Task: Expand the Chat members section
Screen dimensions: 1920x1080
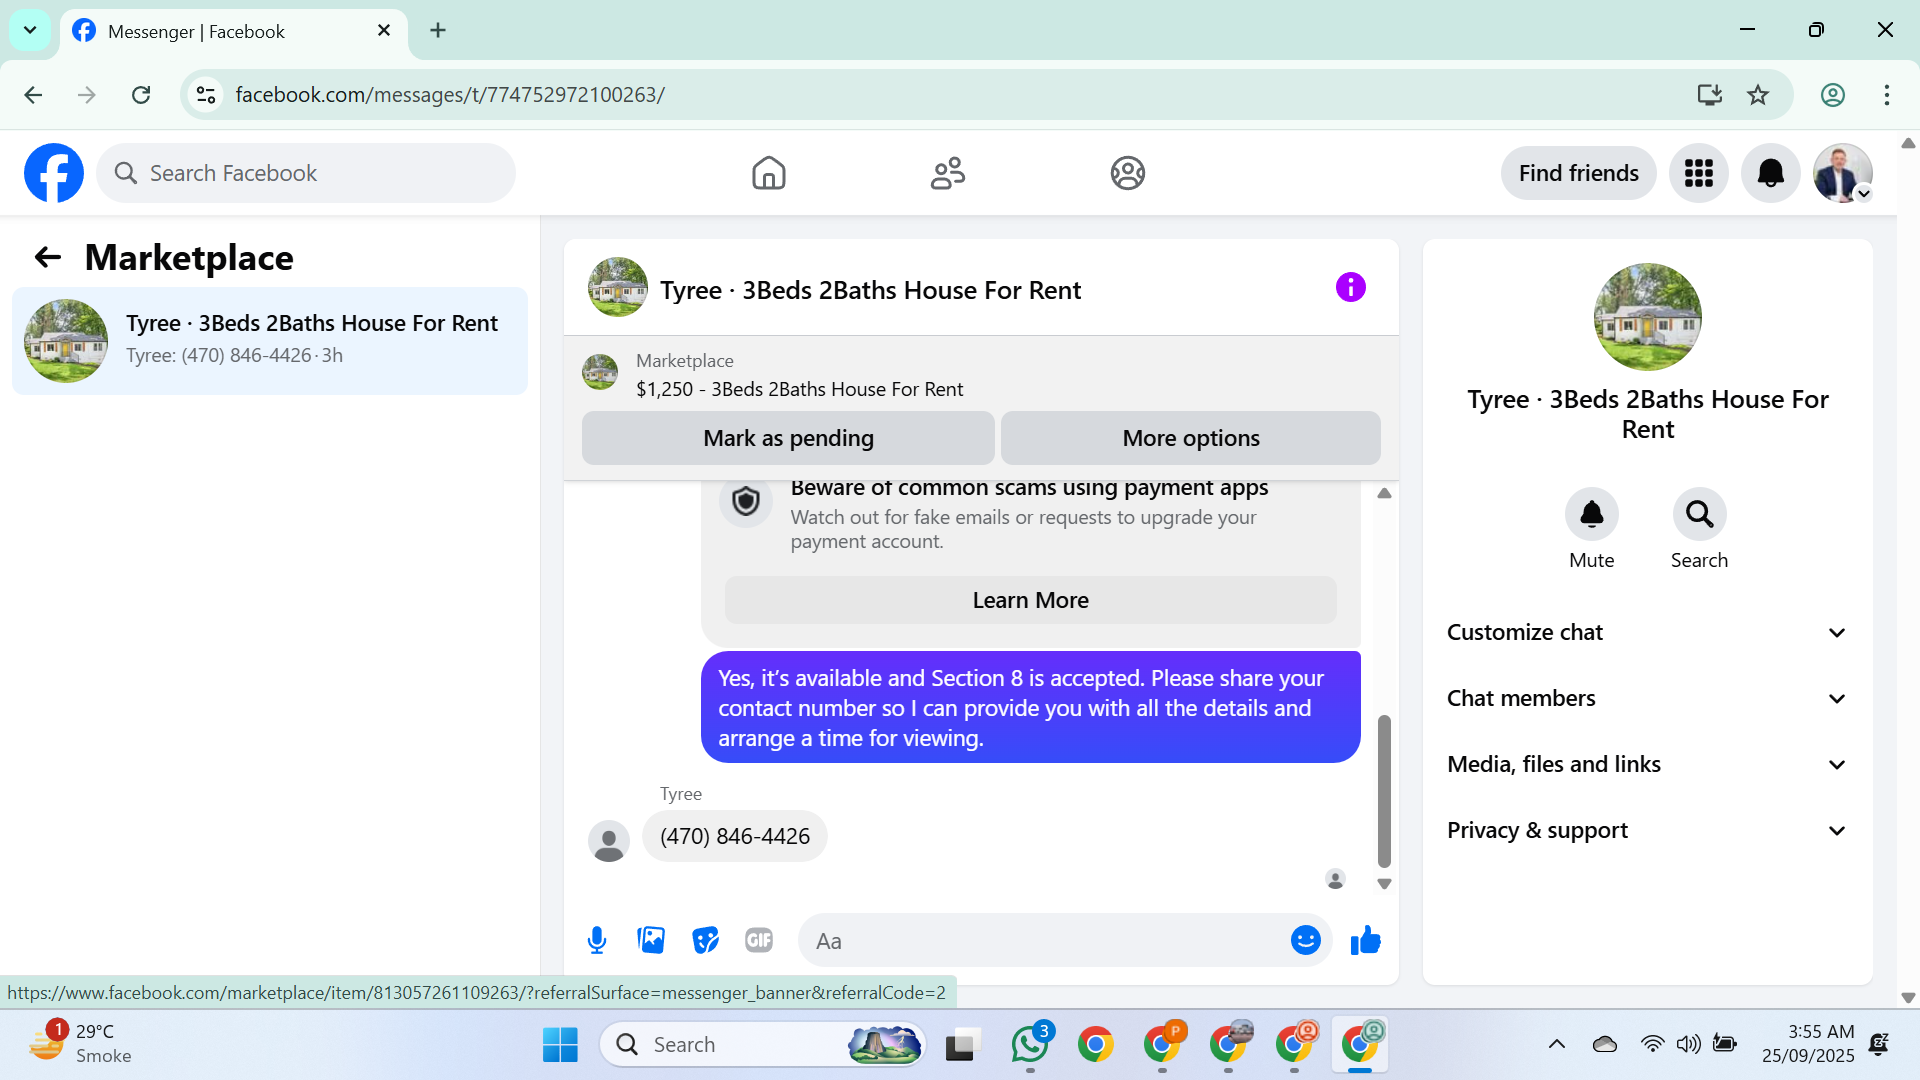Action: (x=1647, y=699)
